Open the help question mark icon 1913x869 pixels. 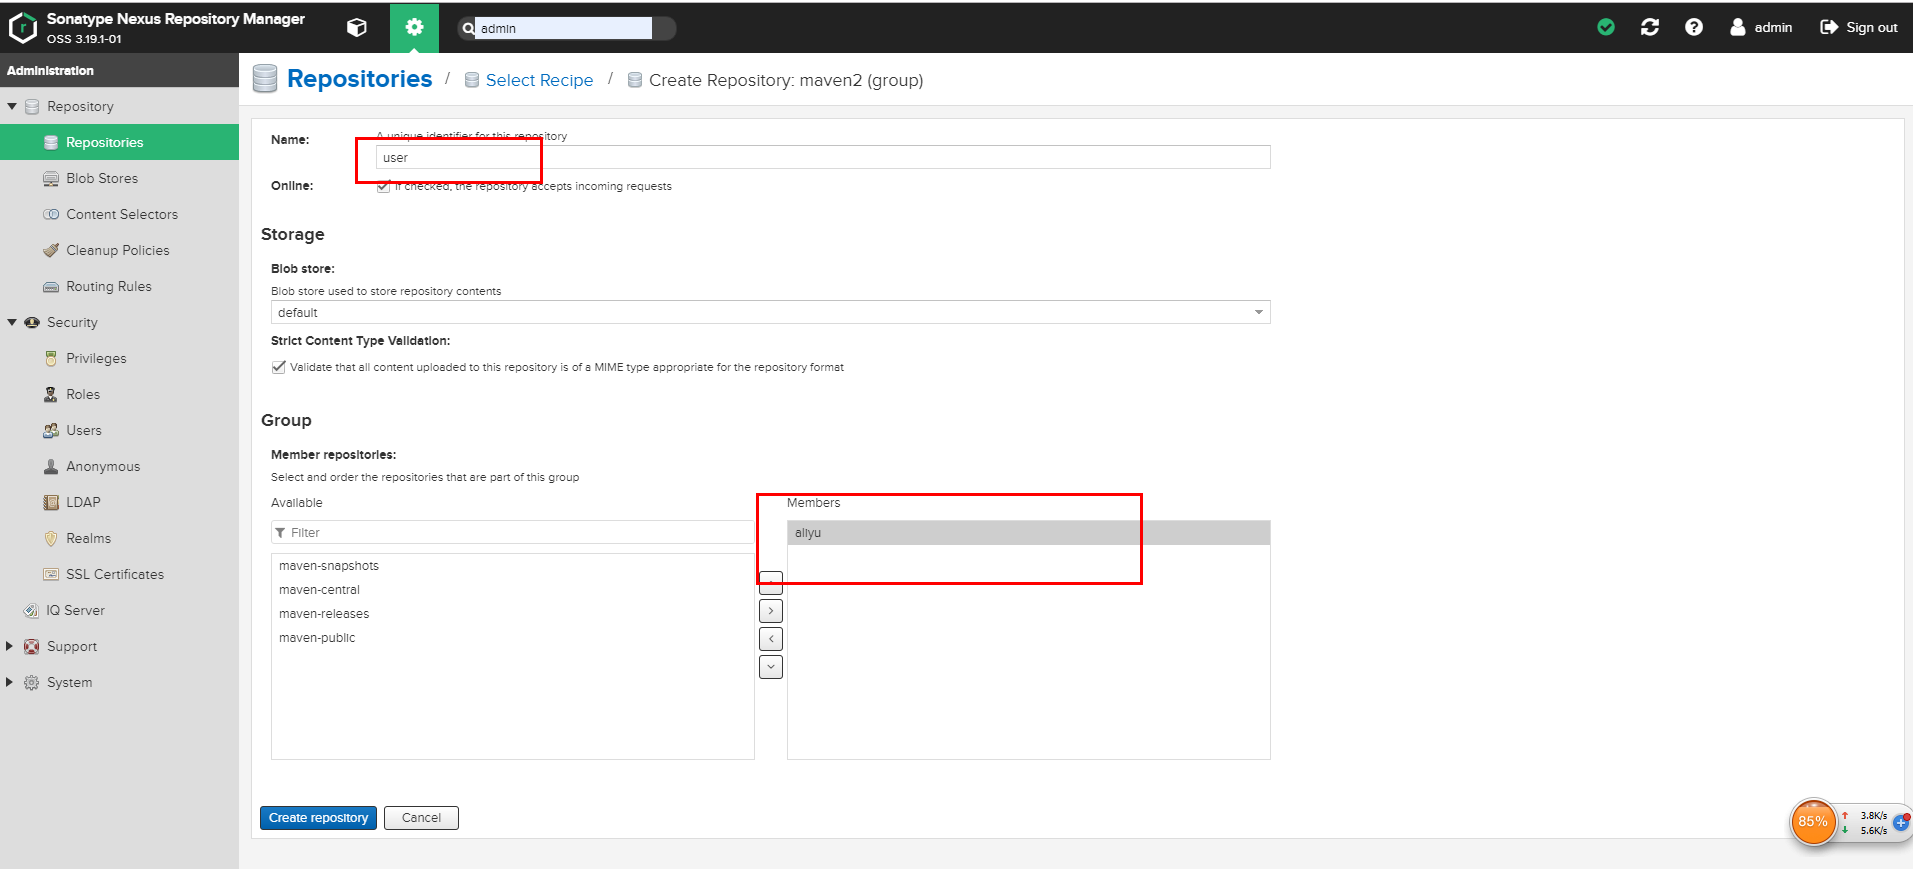click(x=1694, y=27)
